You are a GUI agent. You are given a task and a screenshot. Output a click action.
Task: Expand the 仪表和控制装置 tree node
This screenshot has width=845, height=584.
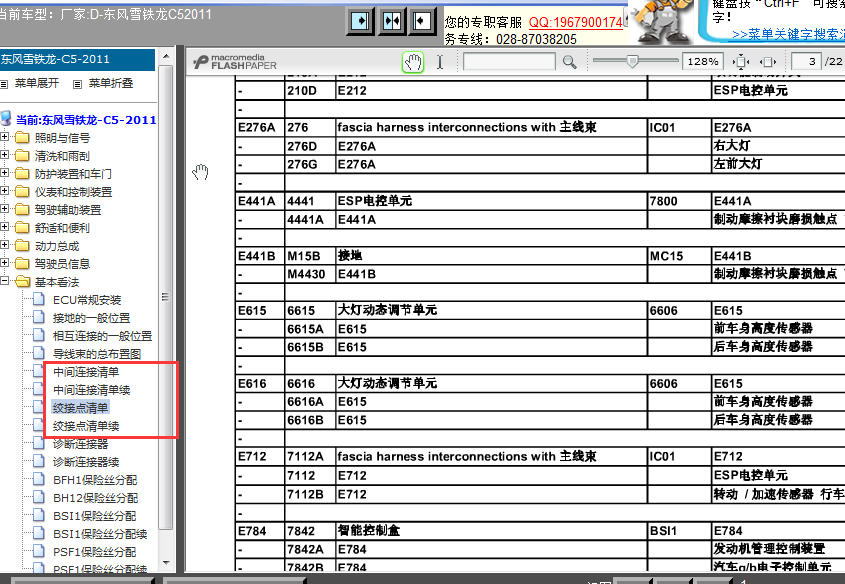(x=4, y=191)
